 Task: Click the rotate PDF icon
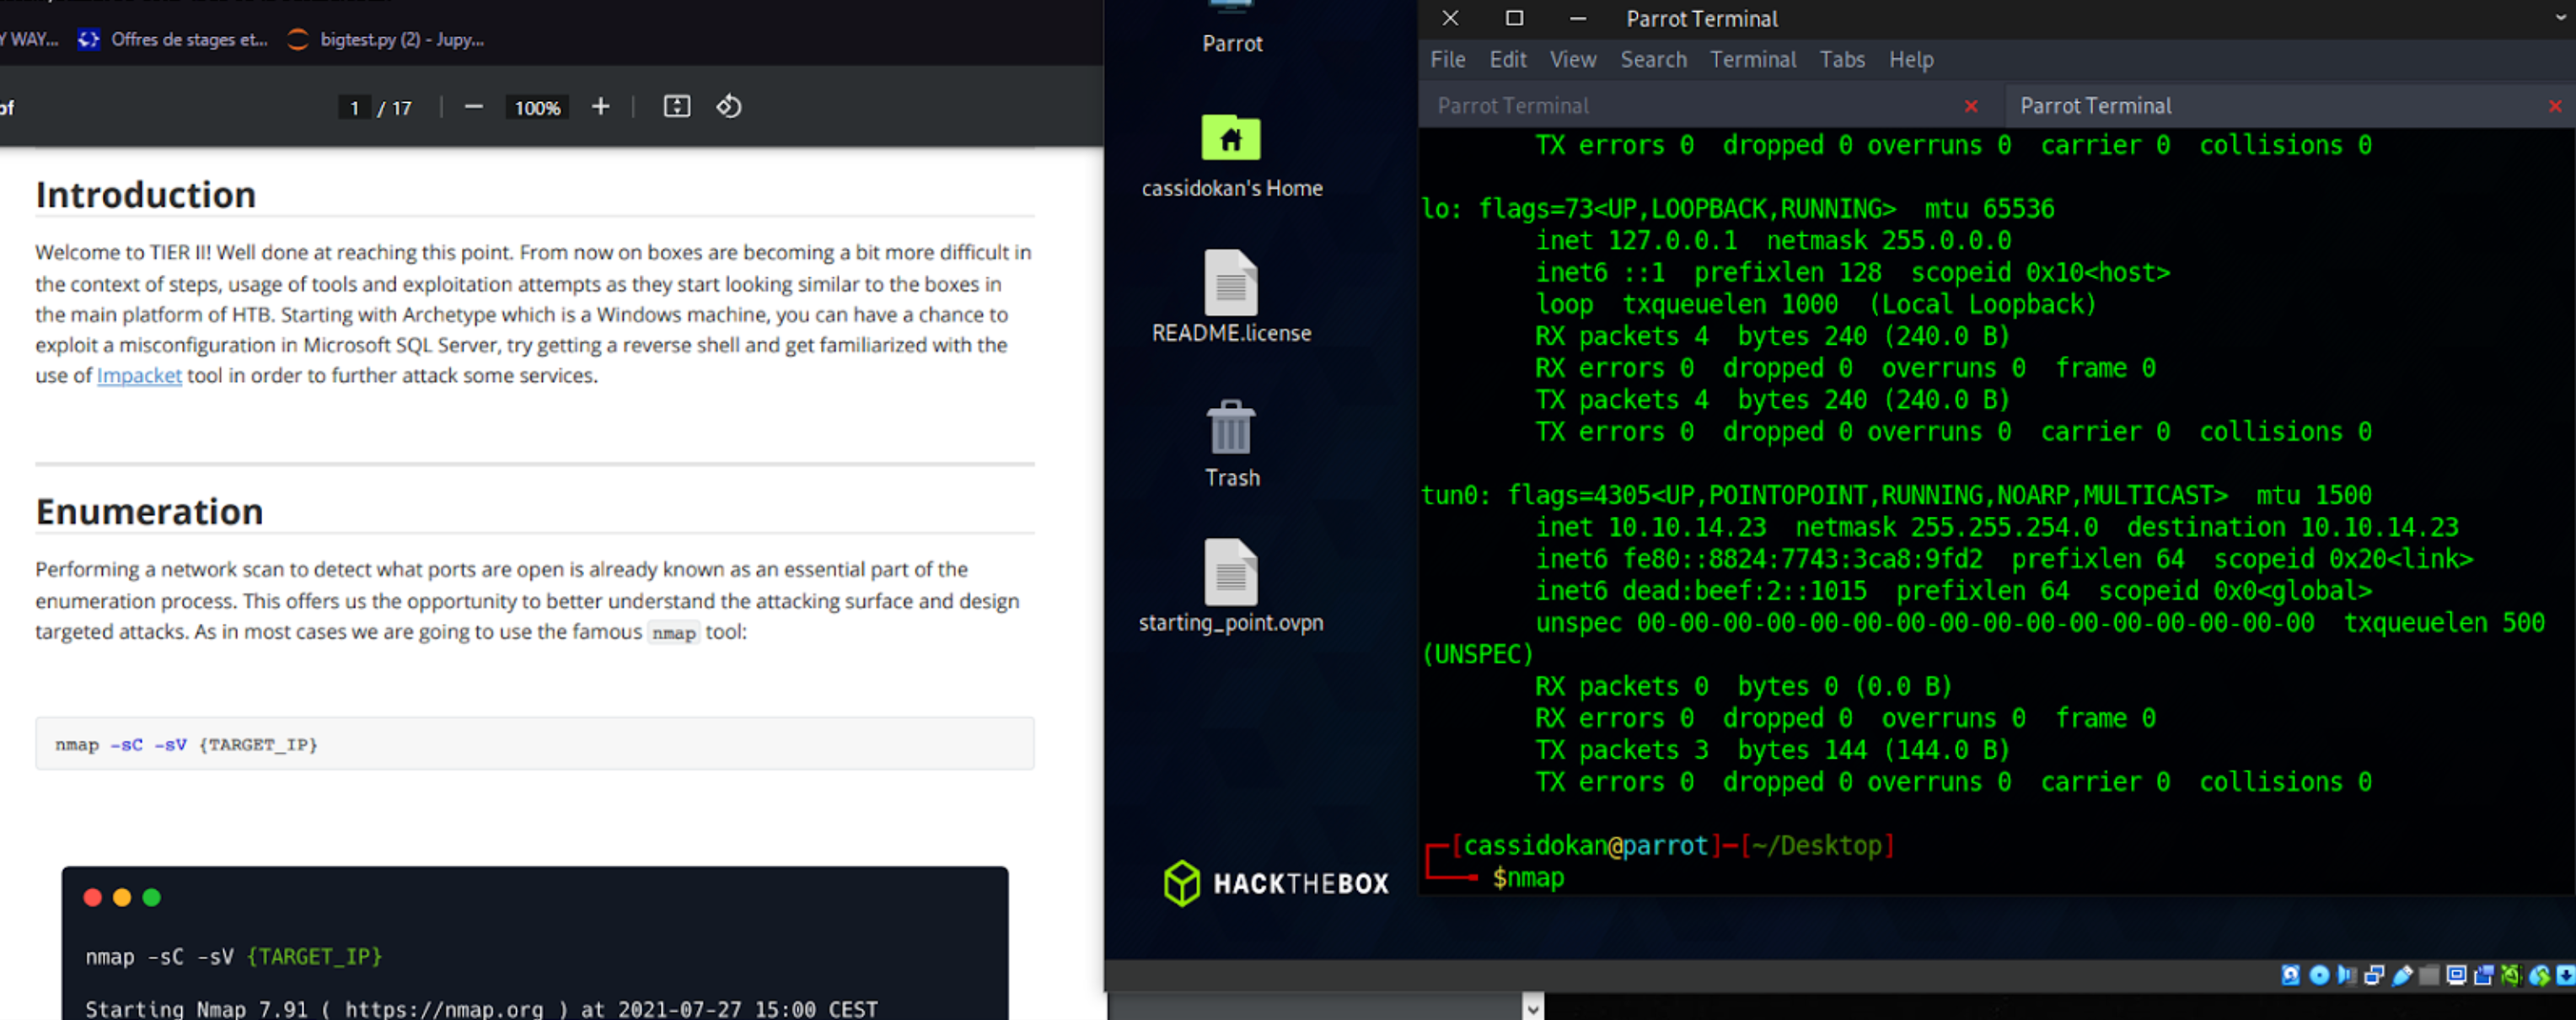tap(729, 107)
